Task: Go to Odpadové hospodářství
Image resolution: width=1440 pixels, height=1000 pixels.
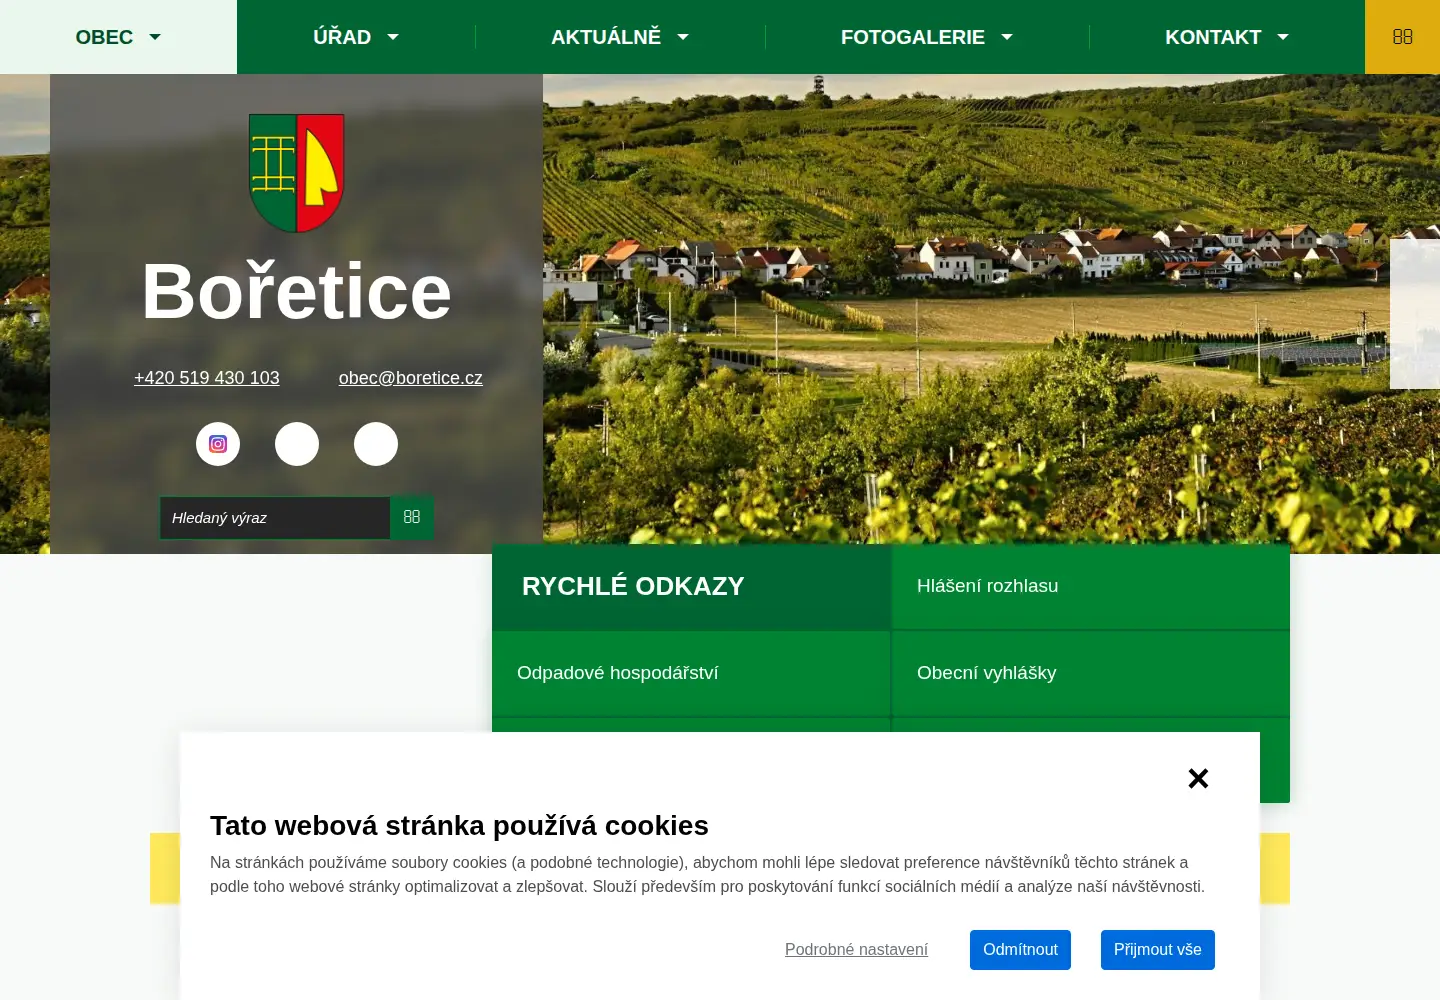Action: coord(691,673)
